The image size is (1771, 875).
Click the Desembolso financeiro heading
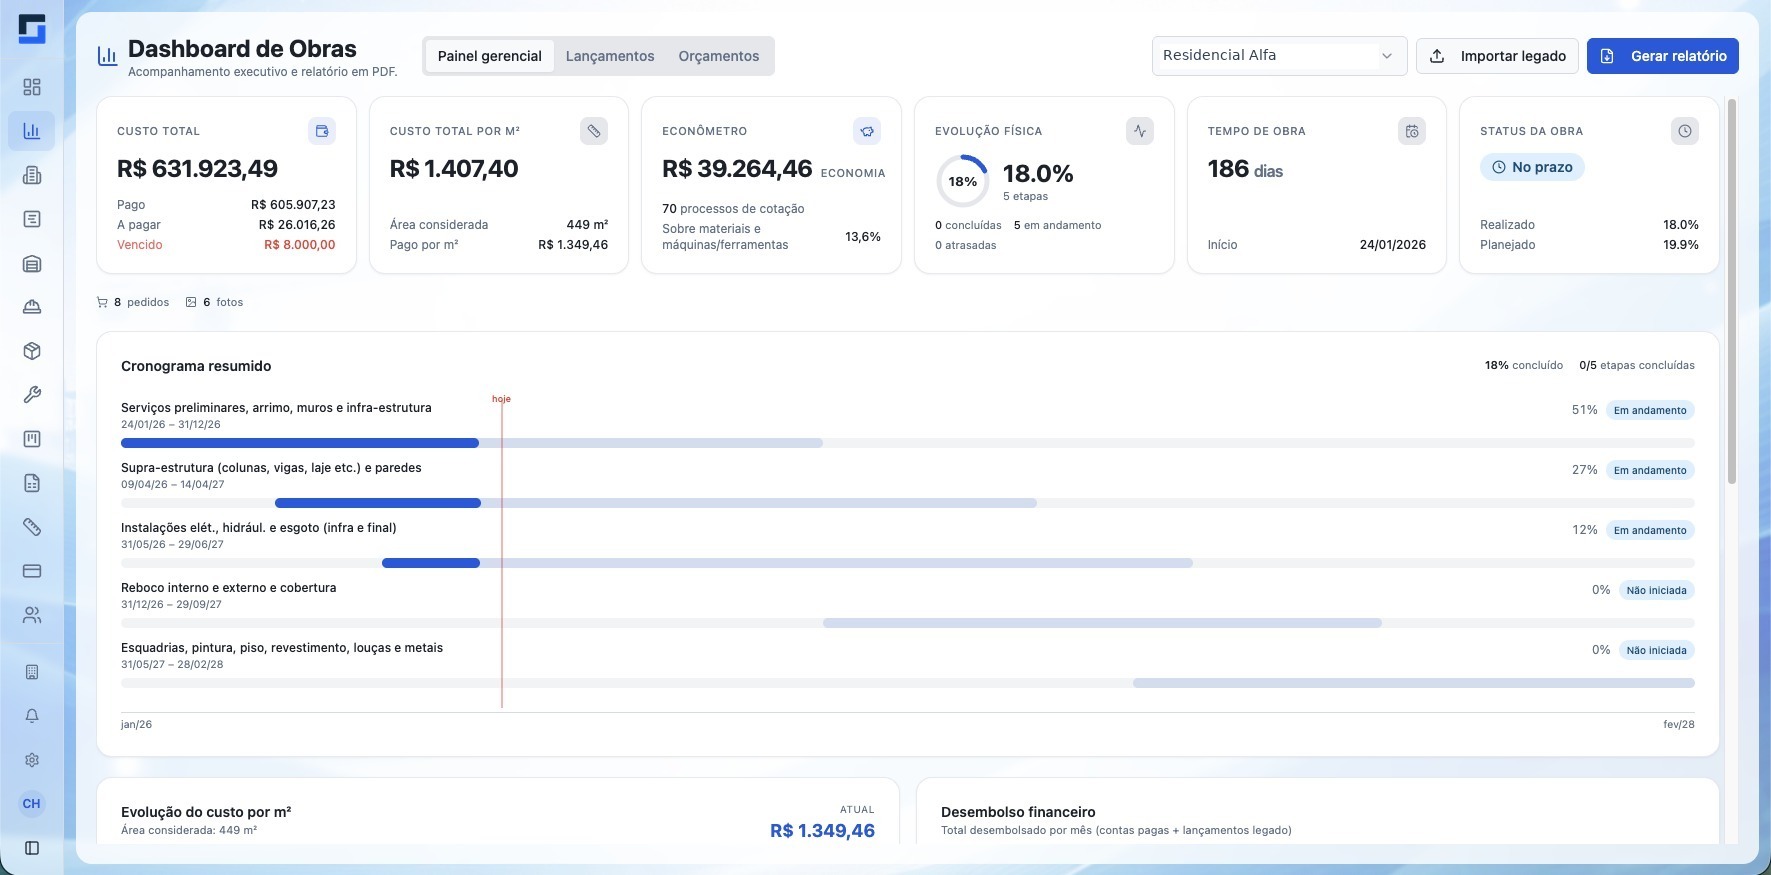1018,812
